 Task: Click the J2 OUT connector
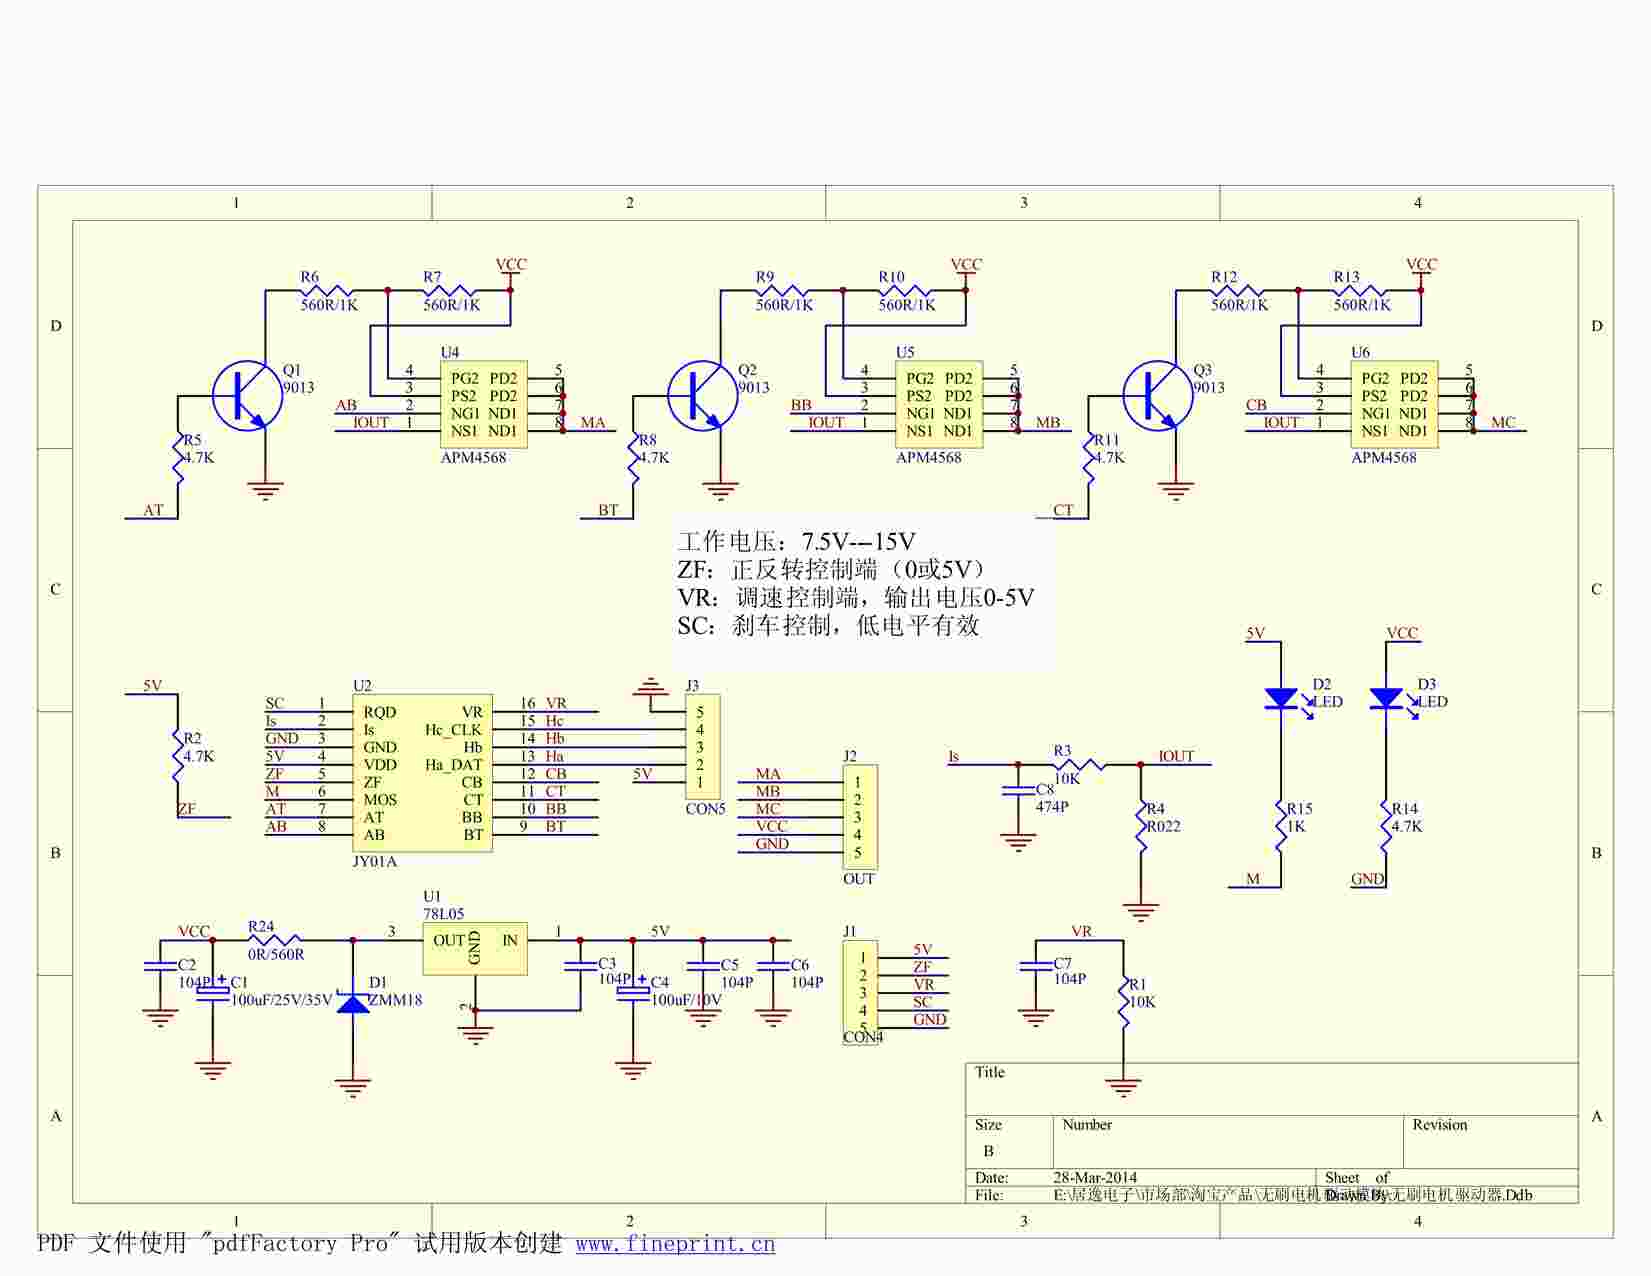pos(860,817)
